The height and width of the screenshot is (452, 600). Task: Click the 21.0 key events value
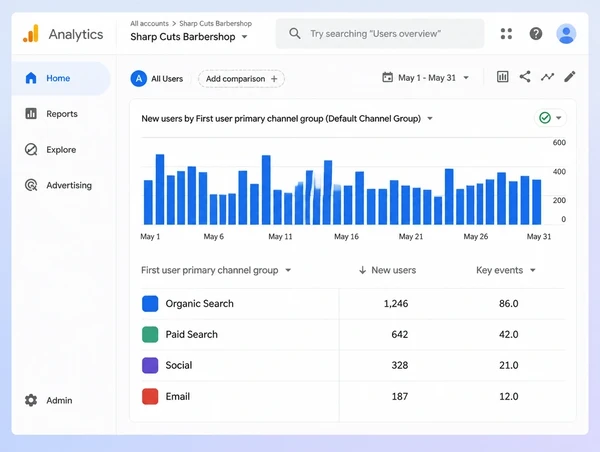coord(509,366)
